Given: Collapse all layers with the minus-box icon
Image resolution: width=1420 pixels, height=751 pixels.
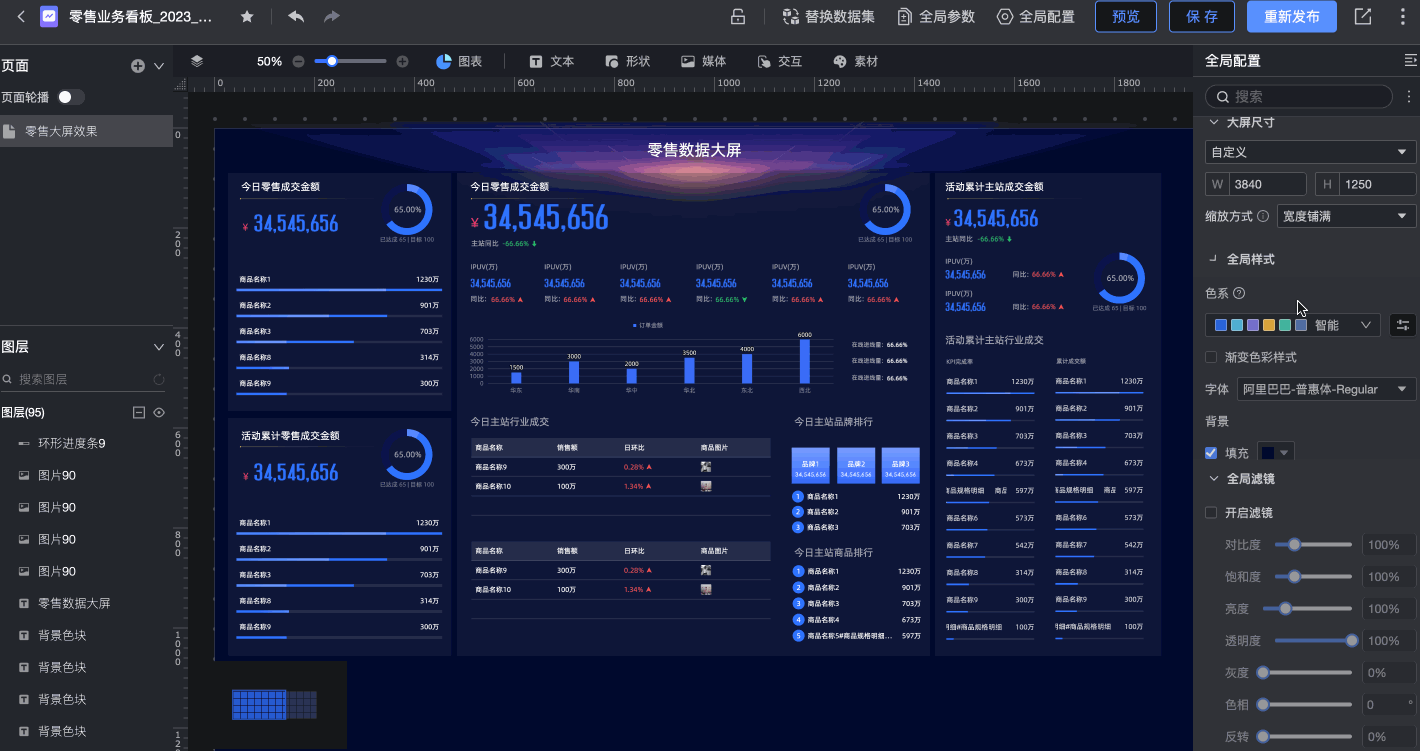Looking at the screenshot, I should [139, 412].
